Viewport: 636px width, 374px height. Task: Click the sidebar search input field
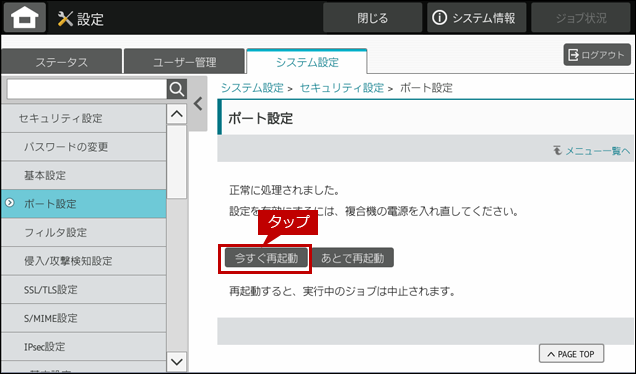tap(87, 89)
